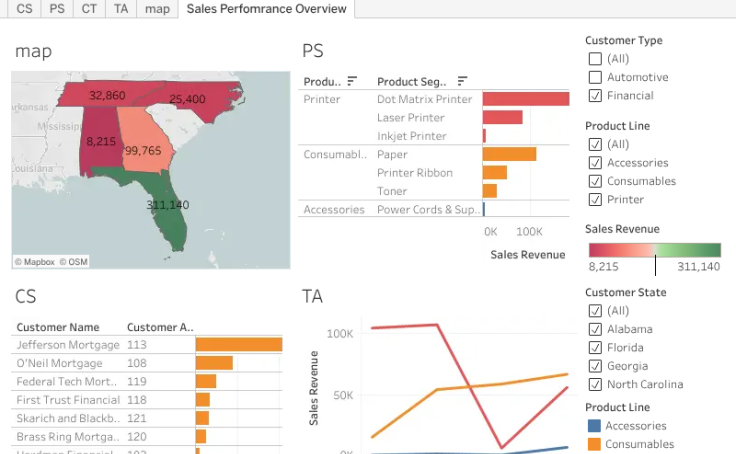Viewport: 736px width, 454px height.
Task: Click the OSM attribution link
Action: pos(74,262)
